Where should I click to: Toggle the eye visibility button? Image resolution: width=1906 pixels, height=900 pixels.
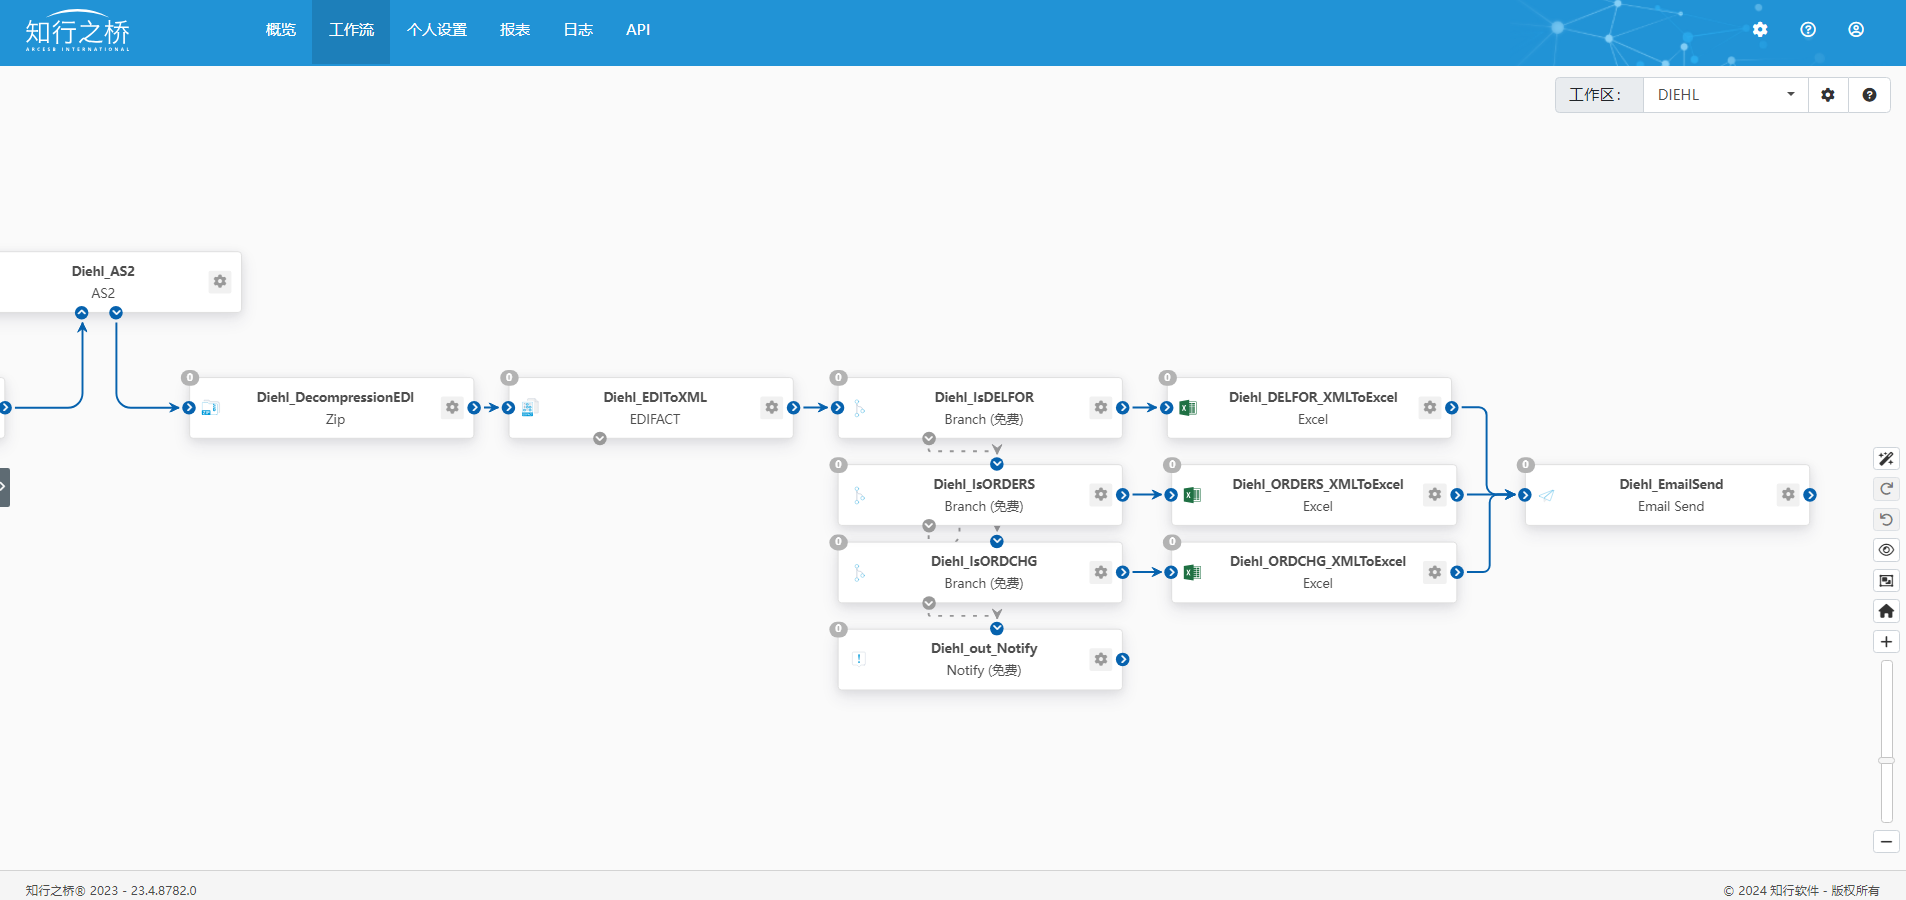1886,550
